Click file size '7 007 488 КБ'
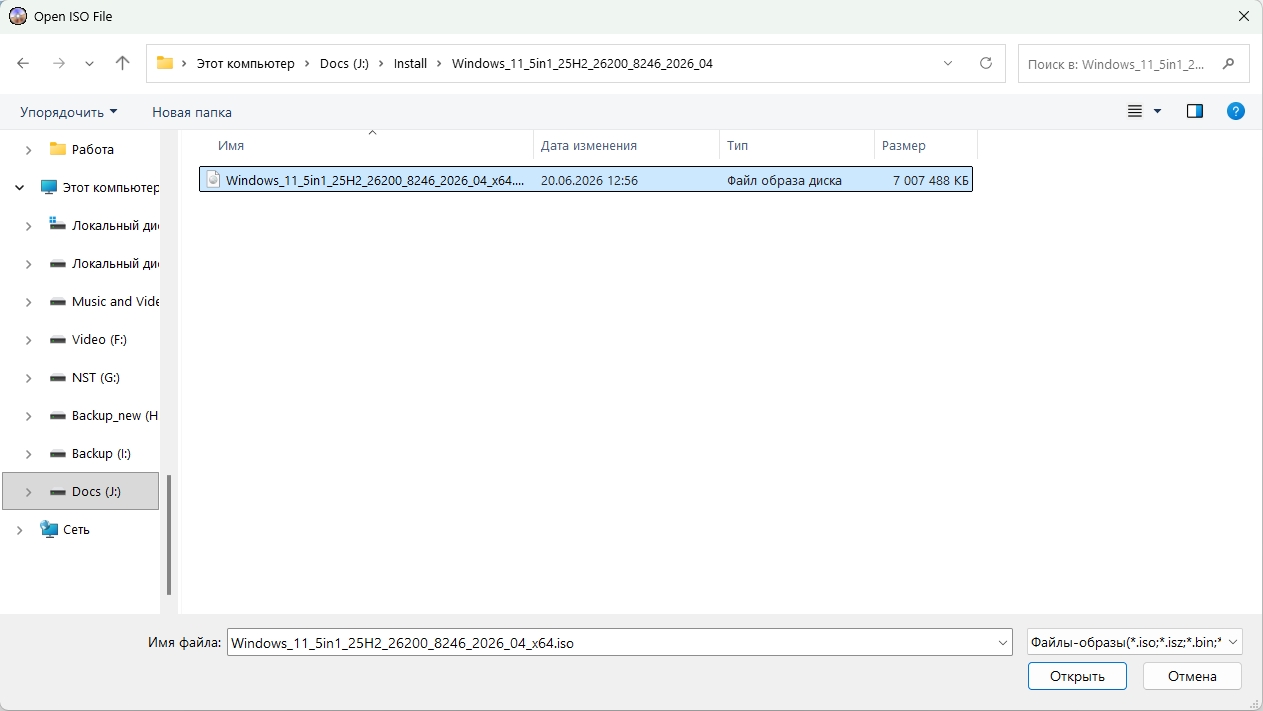Image resolution: width=1263 pixels, height=711 pixels. point(930,181)
